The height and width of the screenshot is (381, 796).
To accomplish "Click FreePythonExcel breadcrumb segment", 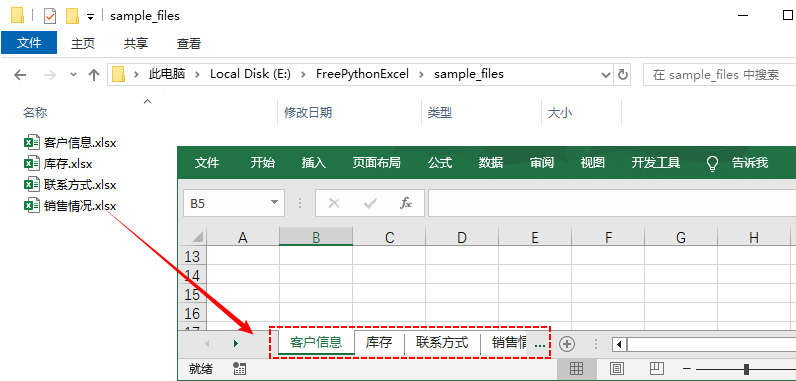I will [x=362, y=74].
